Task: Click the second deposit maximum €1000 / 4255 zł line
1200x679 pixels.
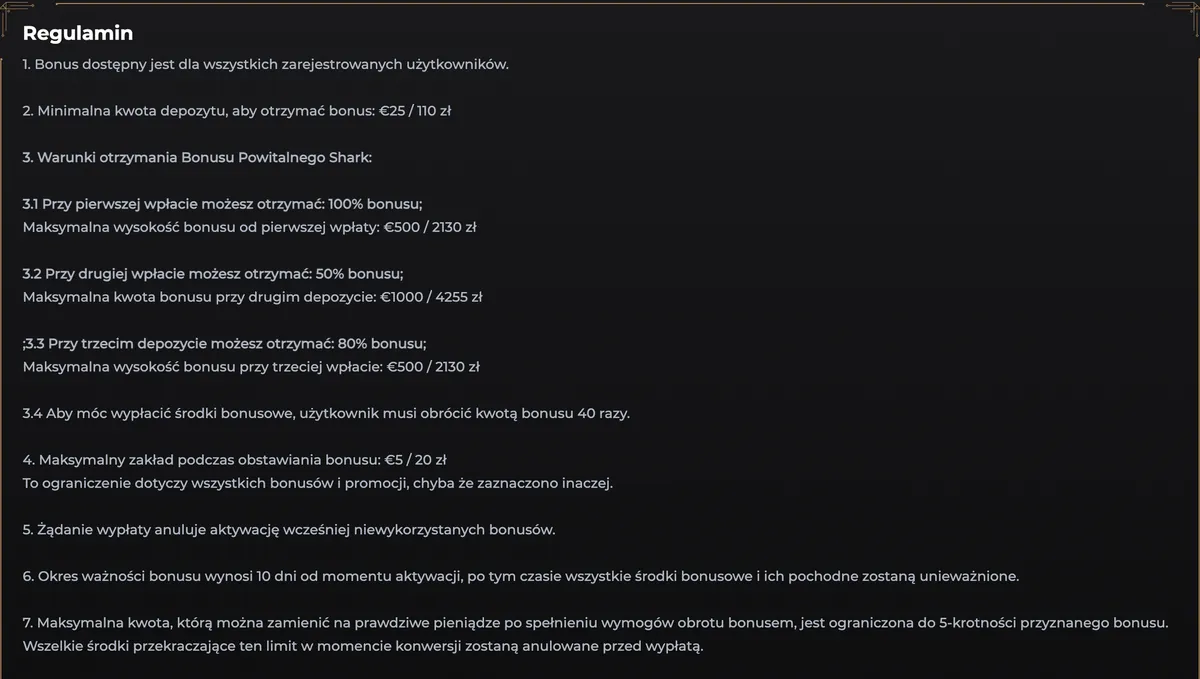Action: [252, 297]
